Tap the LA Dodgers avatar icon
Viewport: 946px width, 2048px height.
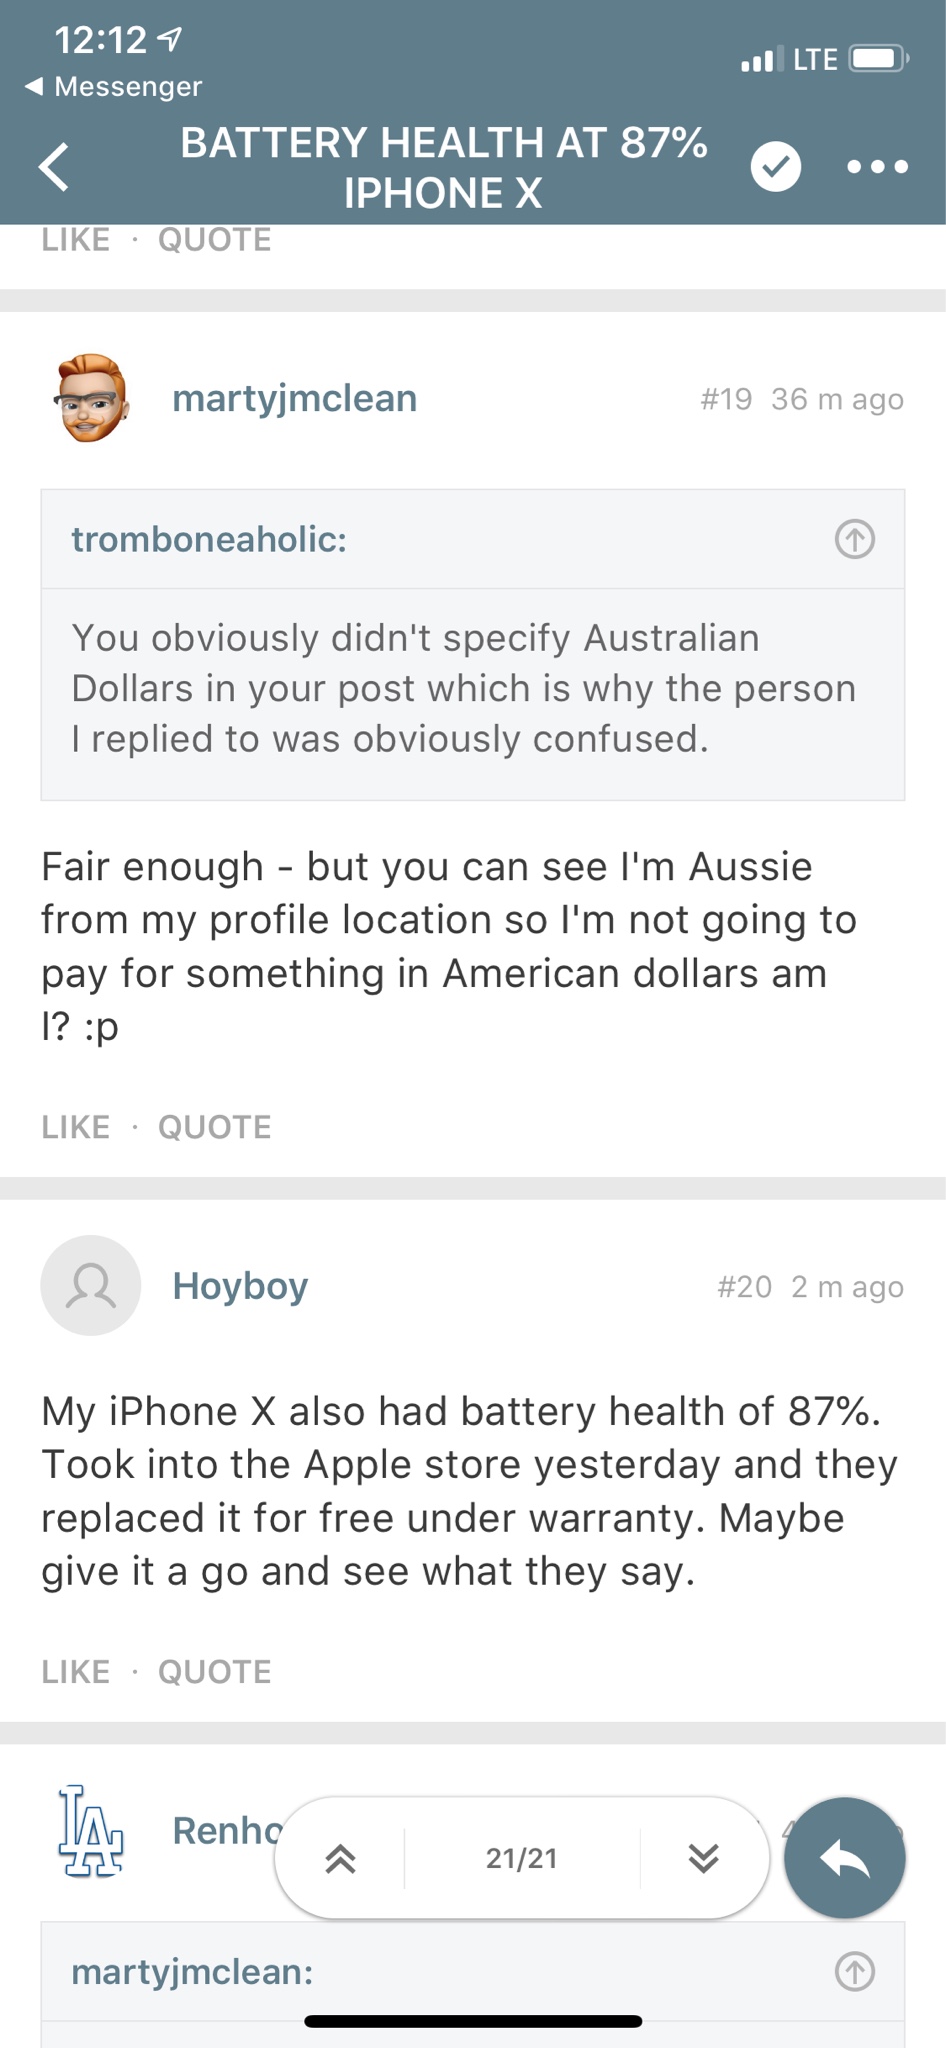tap(90, 1830)
